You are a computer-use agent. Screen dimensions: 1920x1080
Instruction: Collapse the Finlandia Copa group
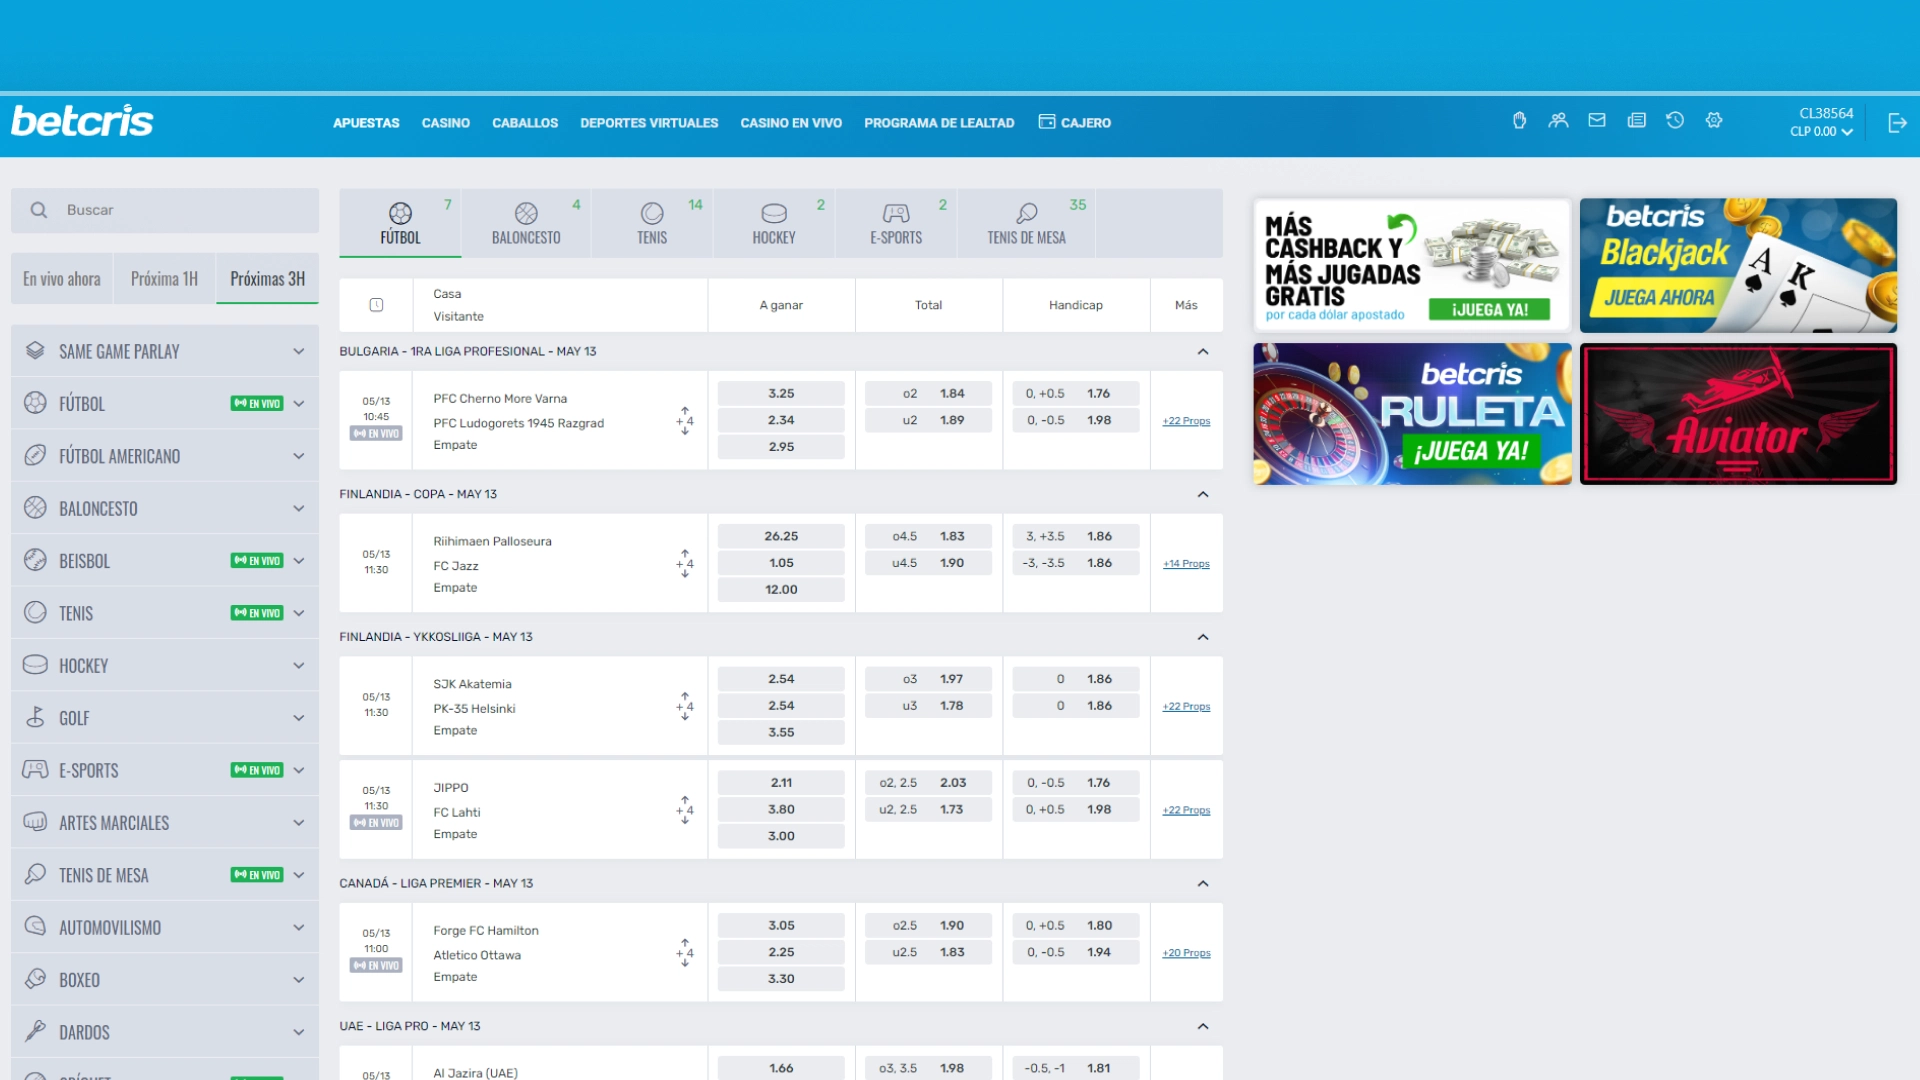(x=1203, y=494)
